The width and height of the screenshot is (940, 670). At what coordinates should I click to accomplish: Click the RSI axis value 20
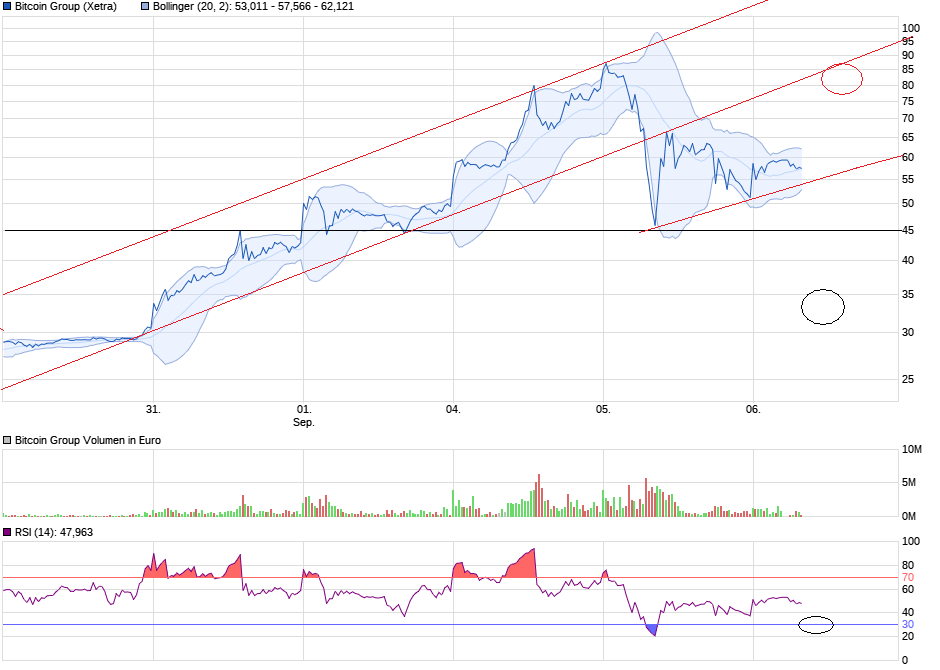coord(908,636)
